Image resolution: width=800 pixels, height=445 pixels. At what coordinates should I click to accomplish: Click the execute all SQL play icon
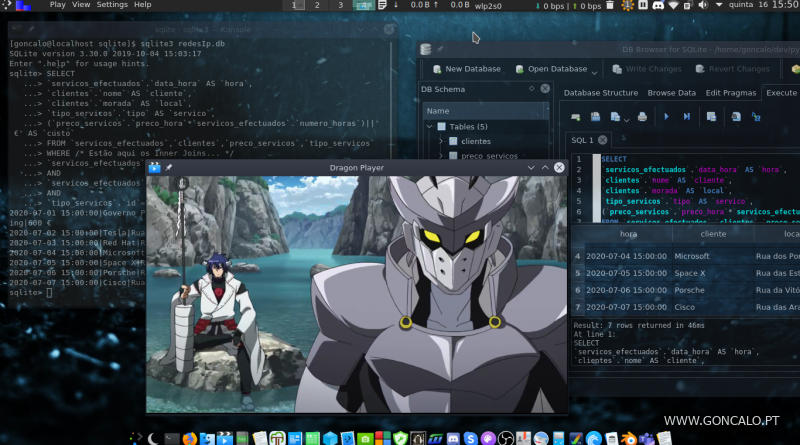(667, 117)
